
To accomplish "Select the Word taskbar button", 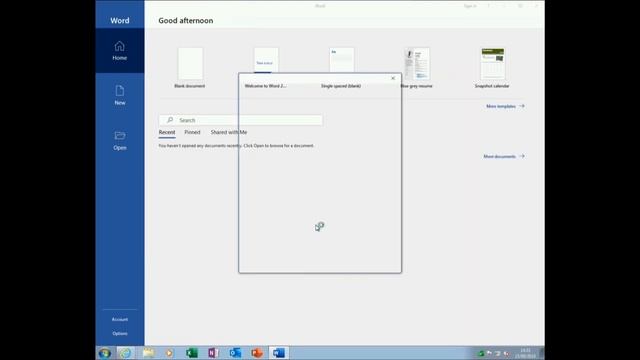I will pyautogui.click(x=279, y=353).
